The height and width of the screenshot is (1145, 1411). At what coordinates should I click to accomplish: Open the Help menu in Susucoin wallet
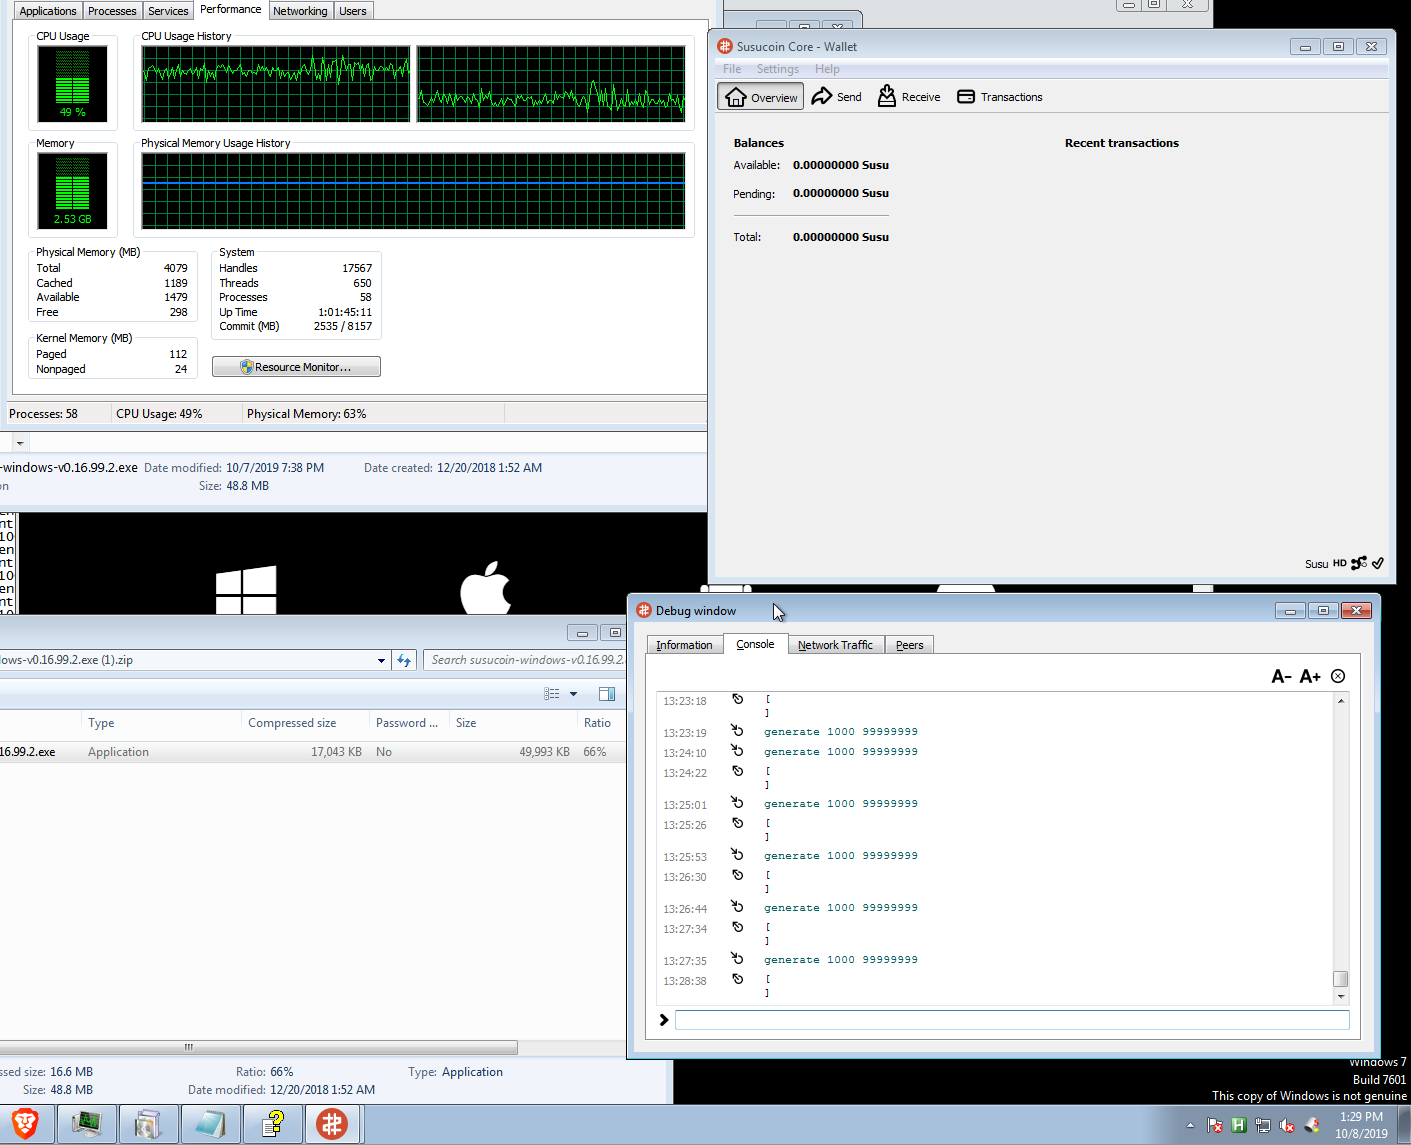[x=827, y=69]
